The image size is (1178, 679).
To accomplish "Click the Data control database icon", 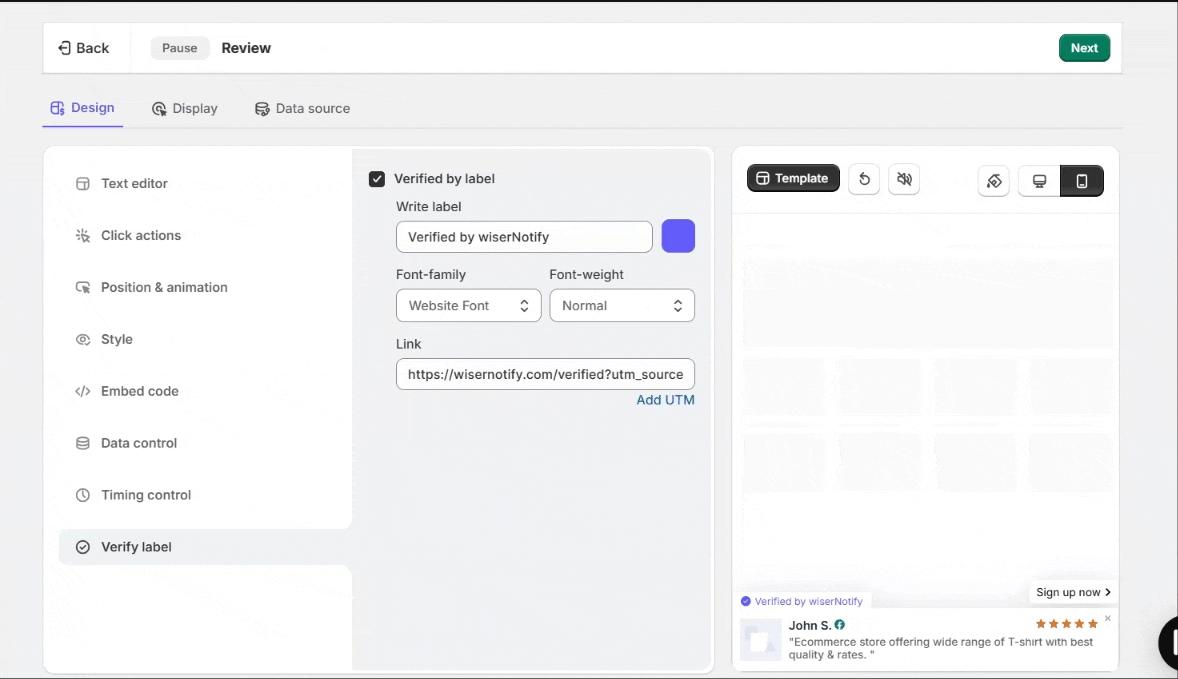I will [x=83, y=443].
